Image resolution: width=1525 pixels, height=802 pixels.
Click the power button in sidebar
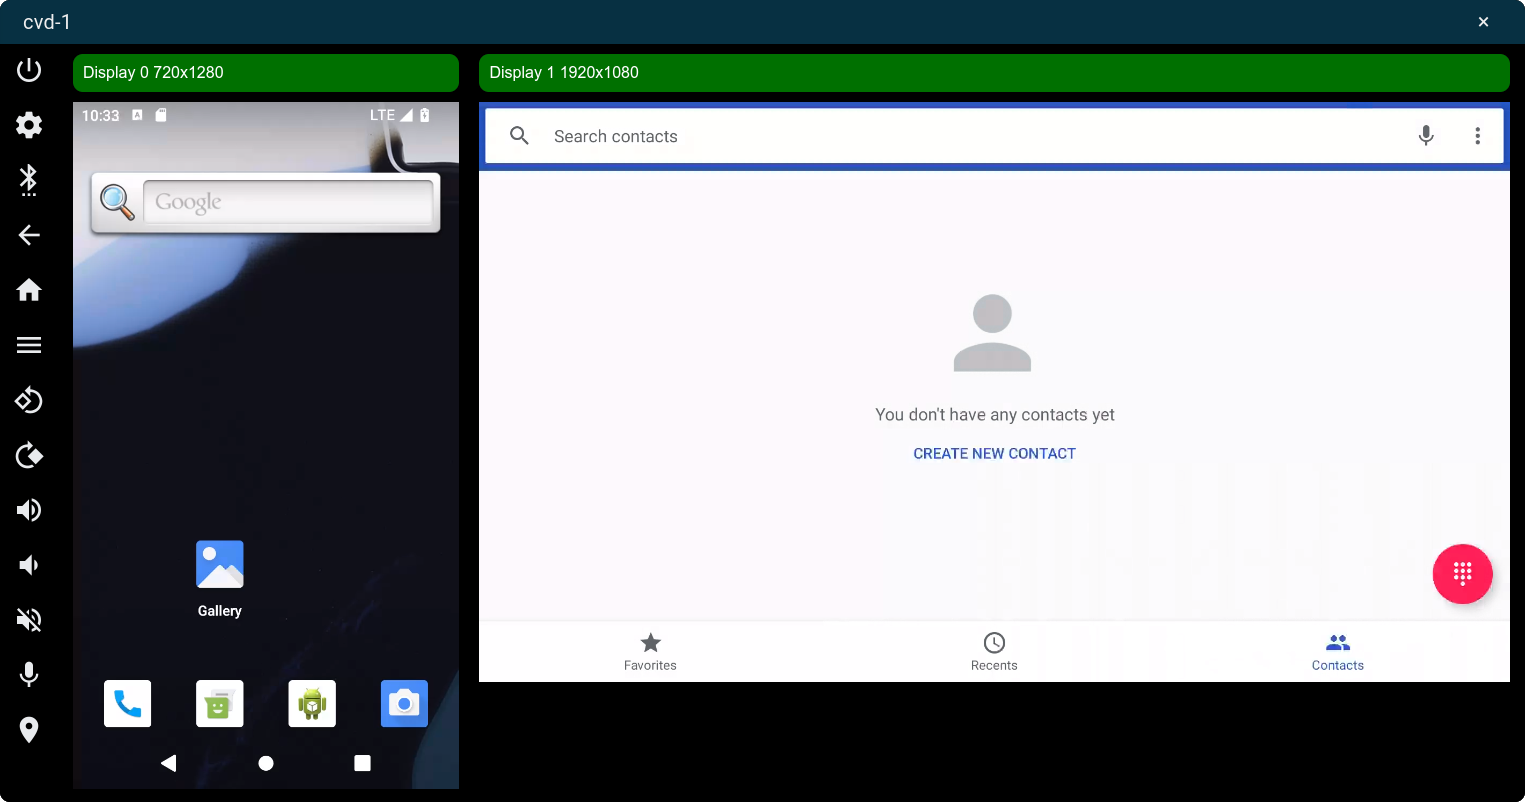(29, 70)
